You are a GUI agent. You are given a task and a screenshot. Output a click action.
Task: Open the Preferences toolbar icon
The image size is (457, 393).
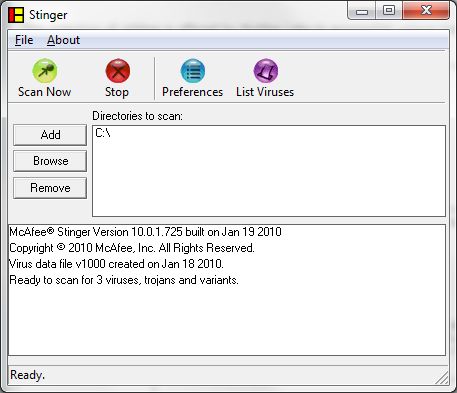tap(193, 71)
